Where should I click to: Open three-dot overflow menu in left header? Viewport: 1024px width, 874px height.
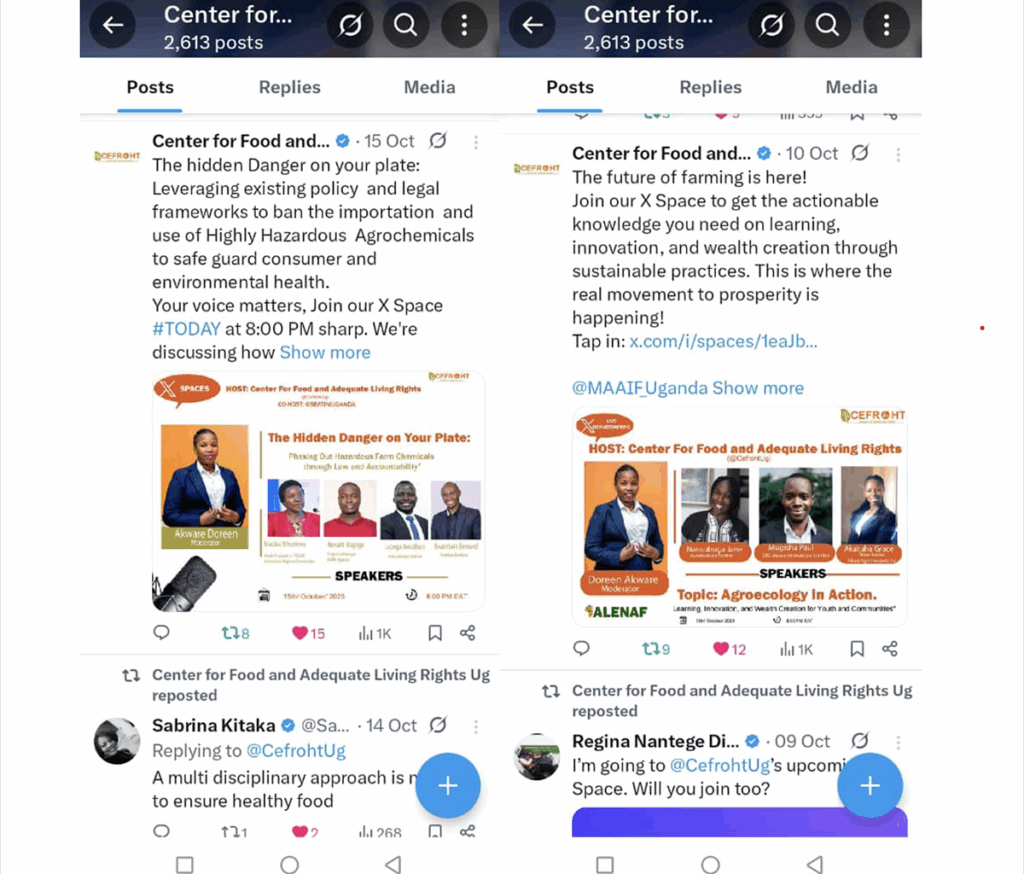pyautogui.click(x=464, y=25)
